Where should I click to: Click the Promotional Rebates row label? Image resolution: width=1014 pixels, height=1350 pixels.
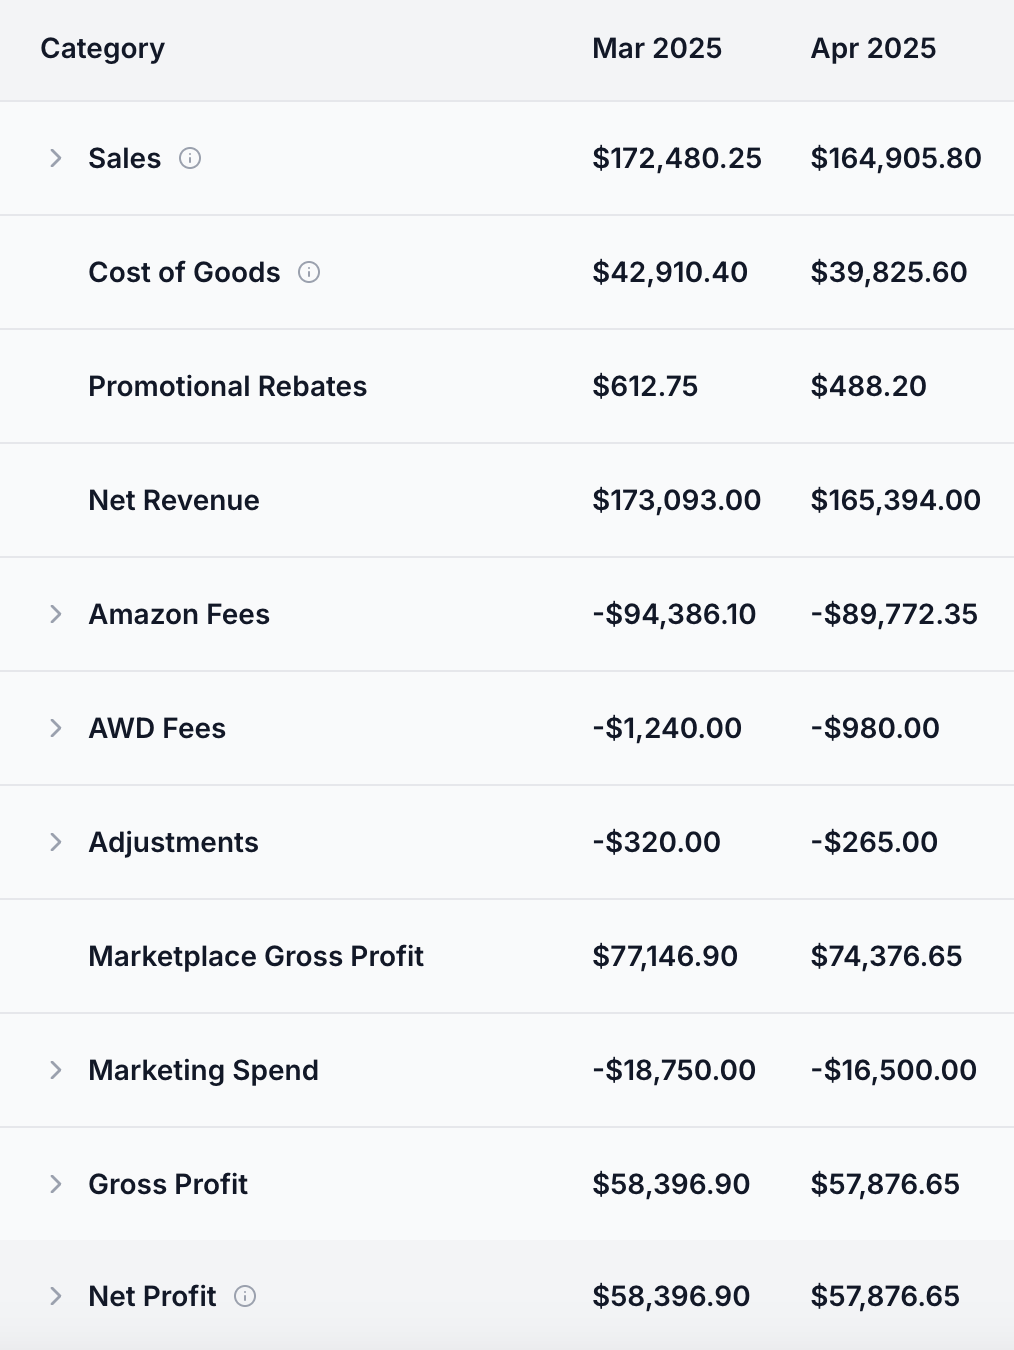228,386
